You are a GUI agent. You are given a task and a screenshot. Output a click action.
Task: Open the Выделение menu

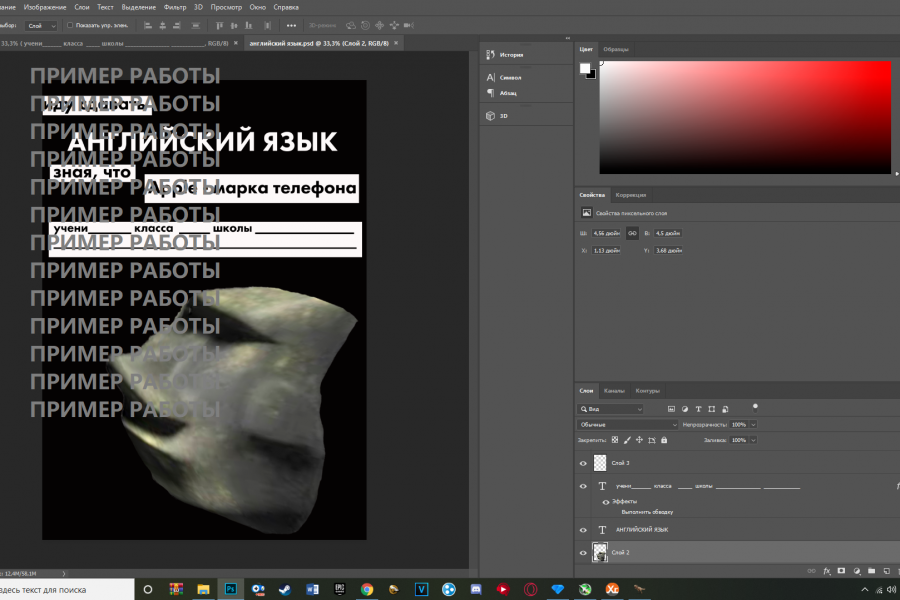coord(139,7)
